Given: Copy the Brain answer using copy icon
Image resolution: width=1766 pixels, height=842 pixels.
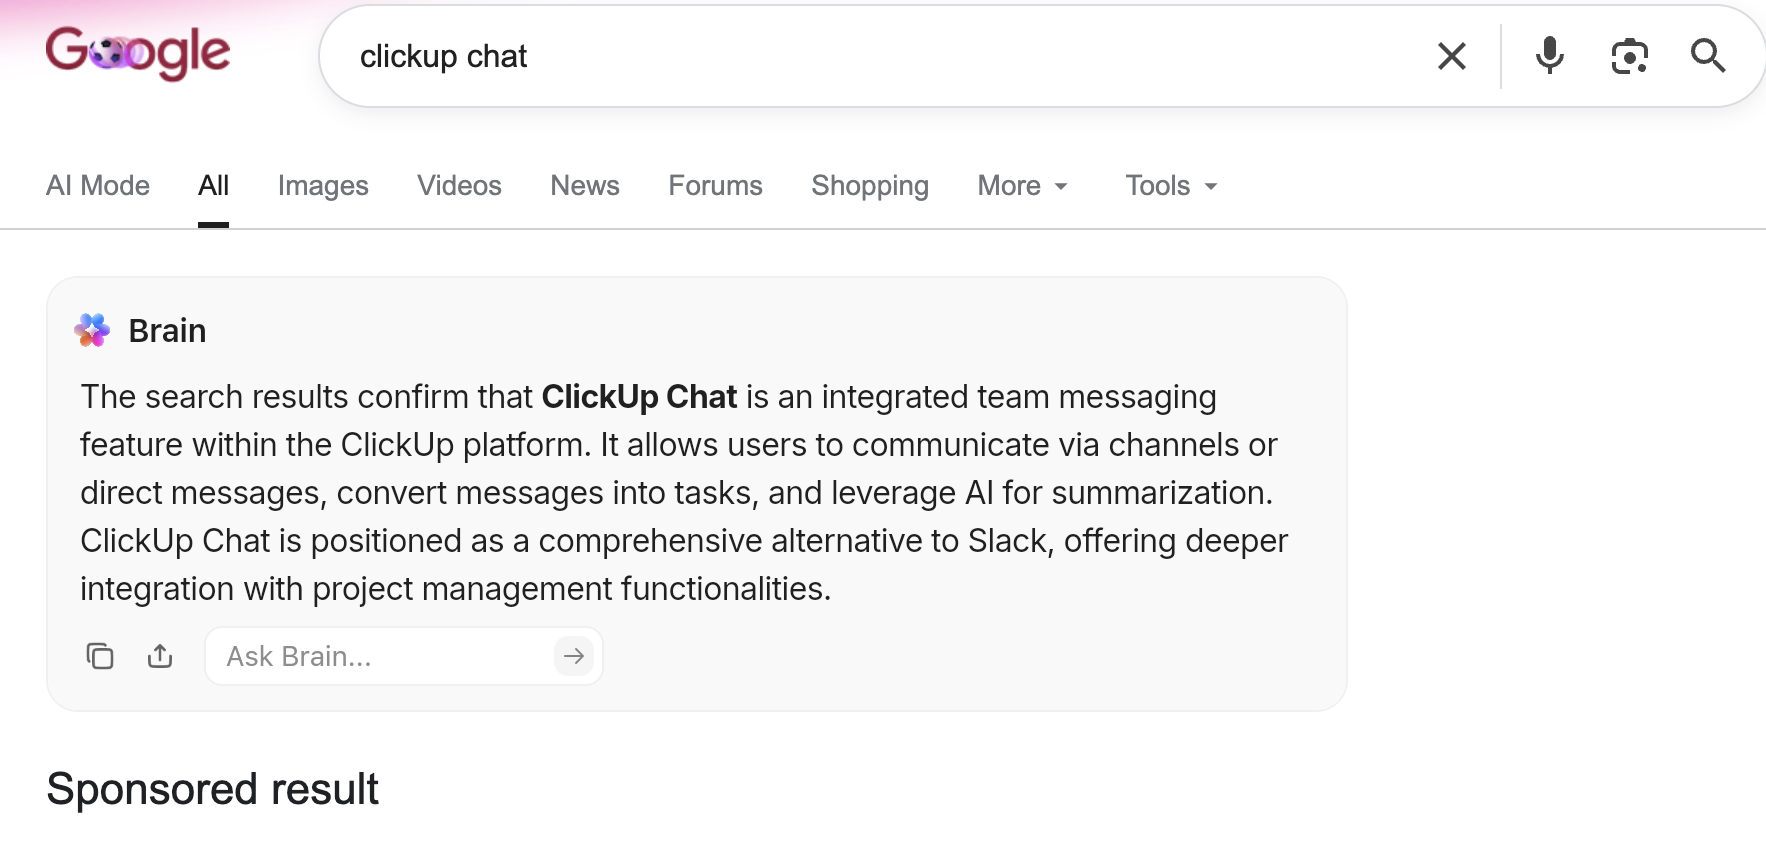Looking at the screenshot, I should (x=100, y=656).
